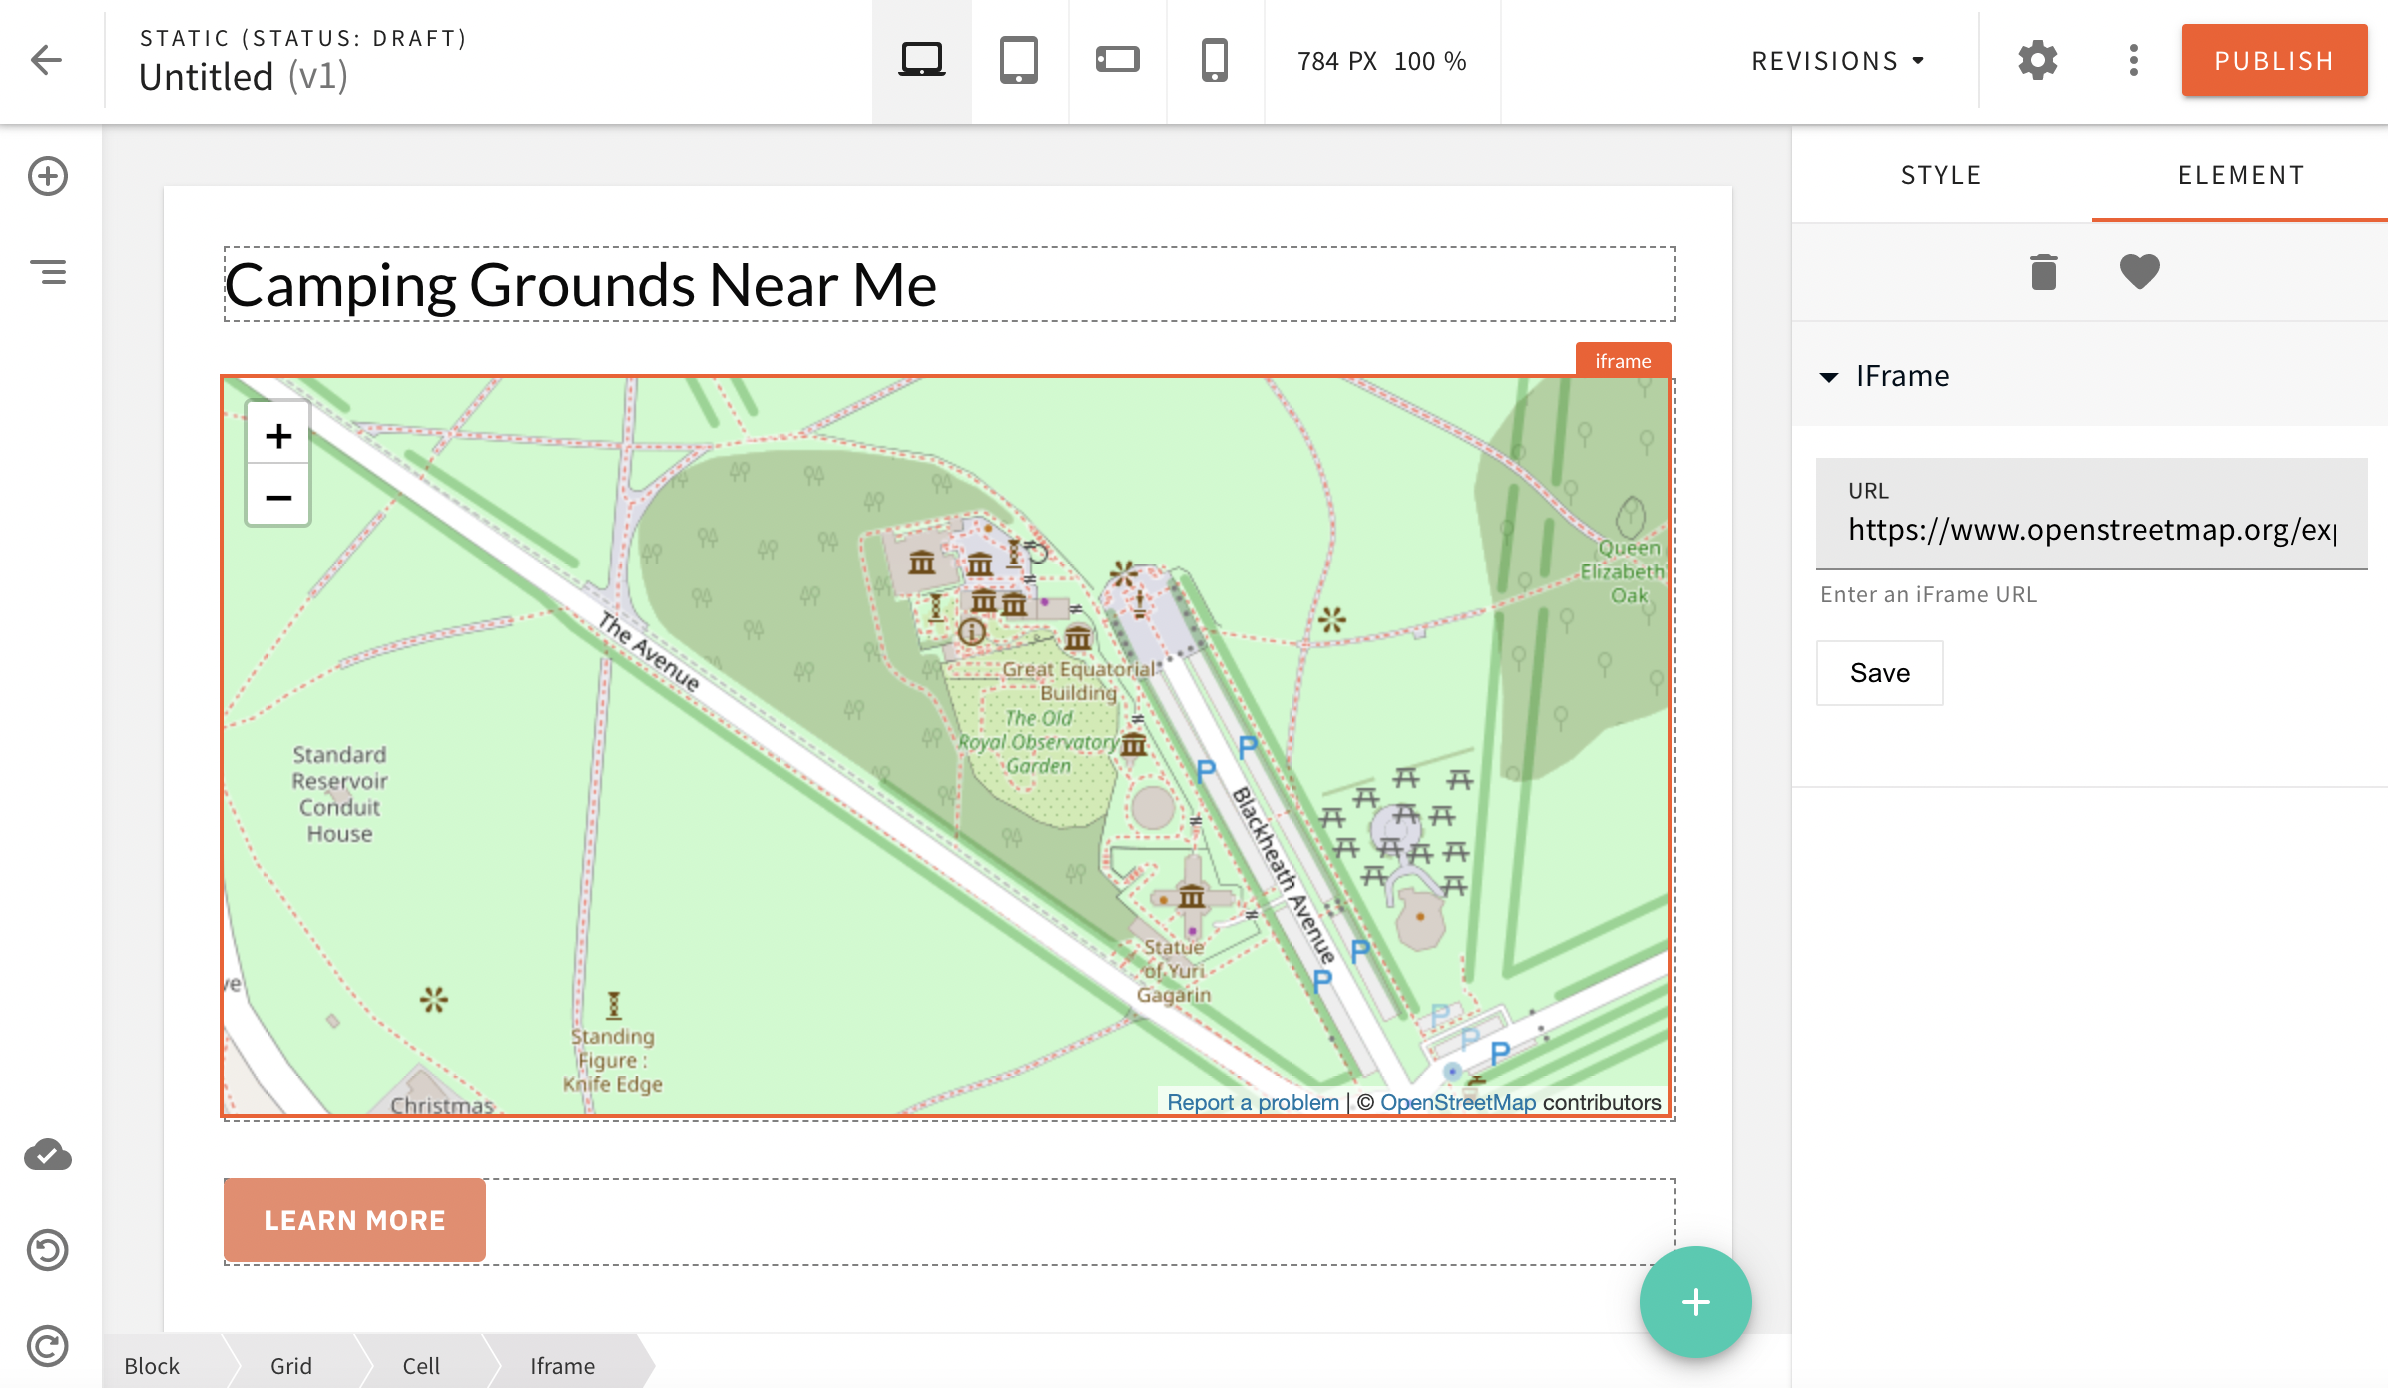Go back using the top-left arrow
The height and width of the screenshot is (1388, 2388).
click(x=44, y=59)
